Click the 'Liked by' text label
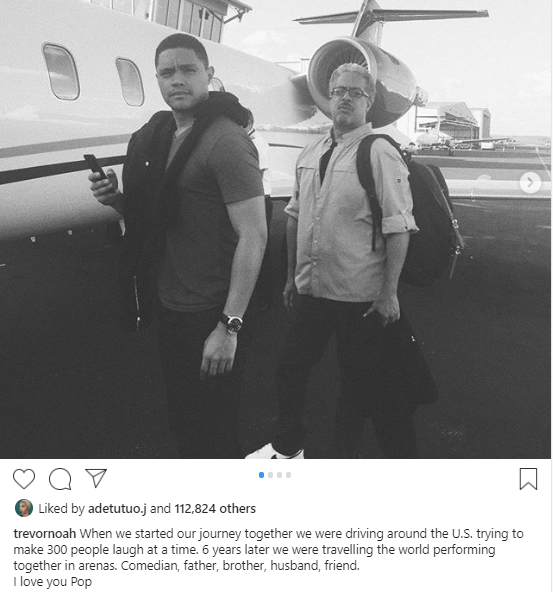The height and width of the screenshot is (592, 553). [x=62, y=509]
